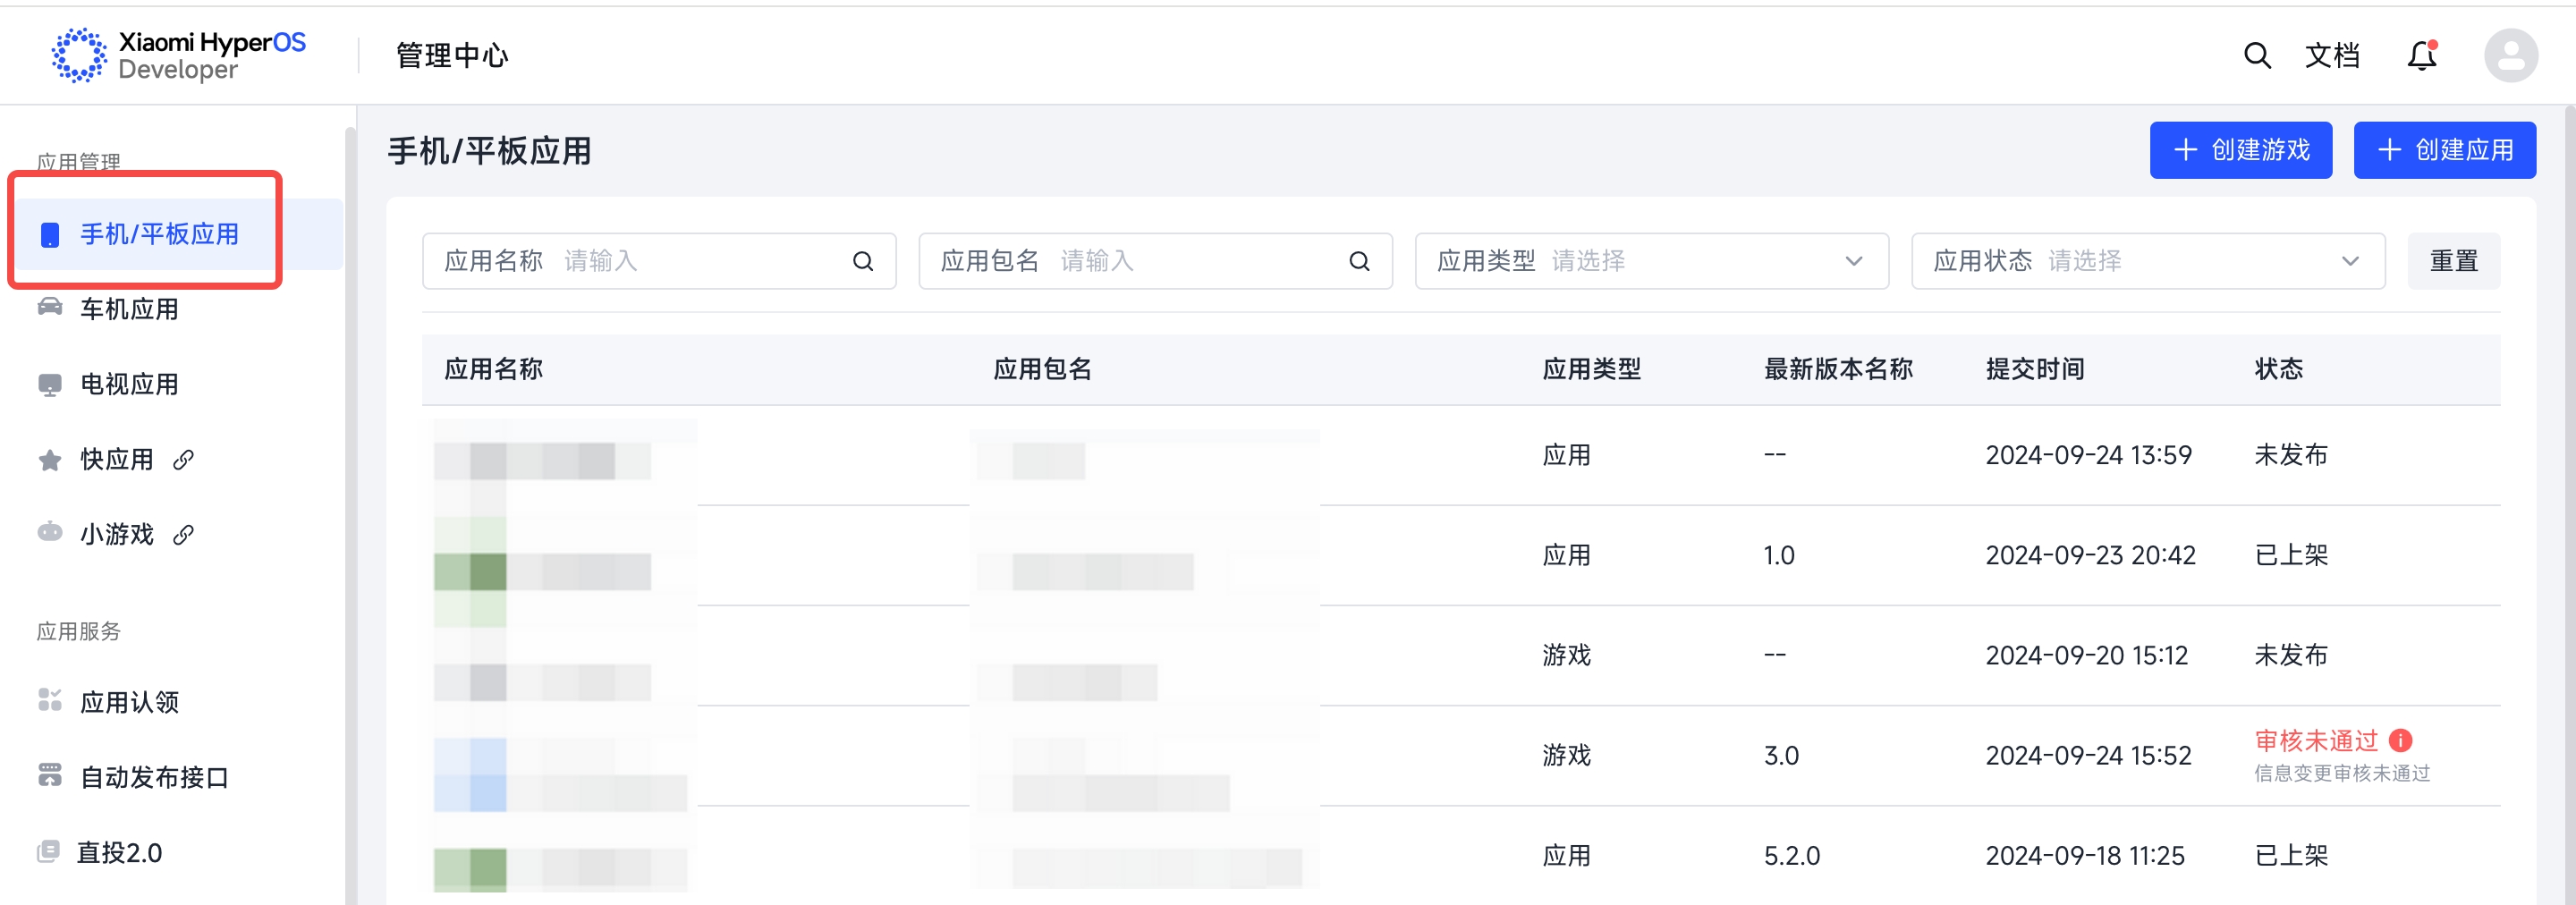The height and width of the screenshot is (905, 2576).
Task: Click the external link icon after 快应用
Action: click(183, 459)
